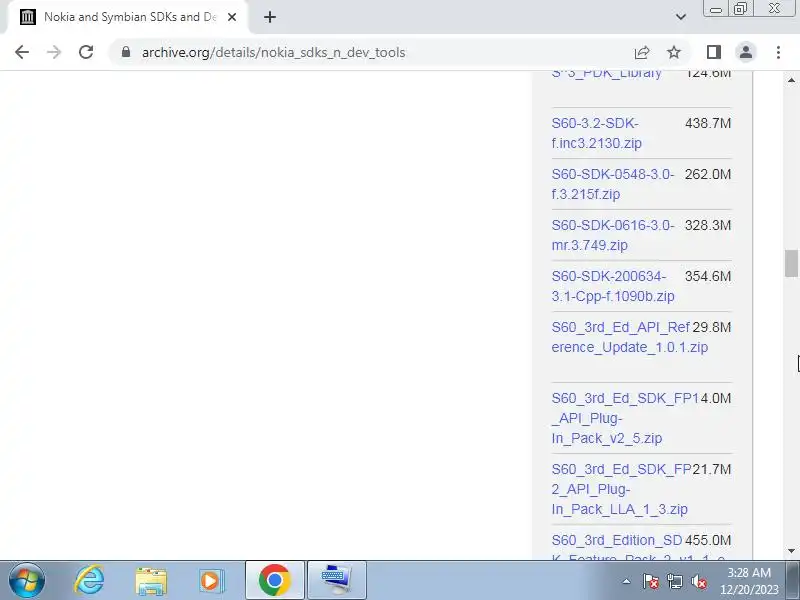800x600 pixels.
Task: Click the 328.3M file size text
Action: pyautogui.click(x=708, y=226)
